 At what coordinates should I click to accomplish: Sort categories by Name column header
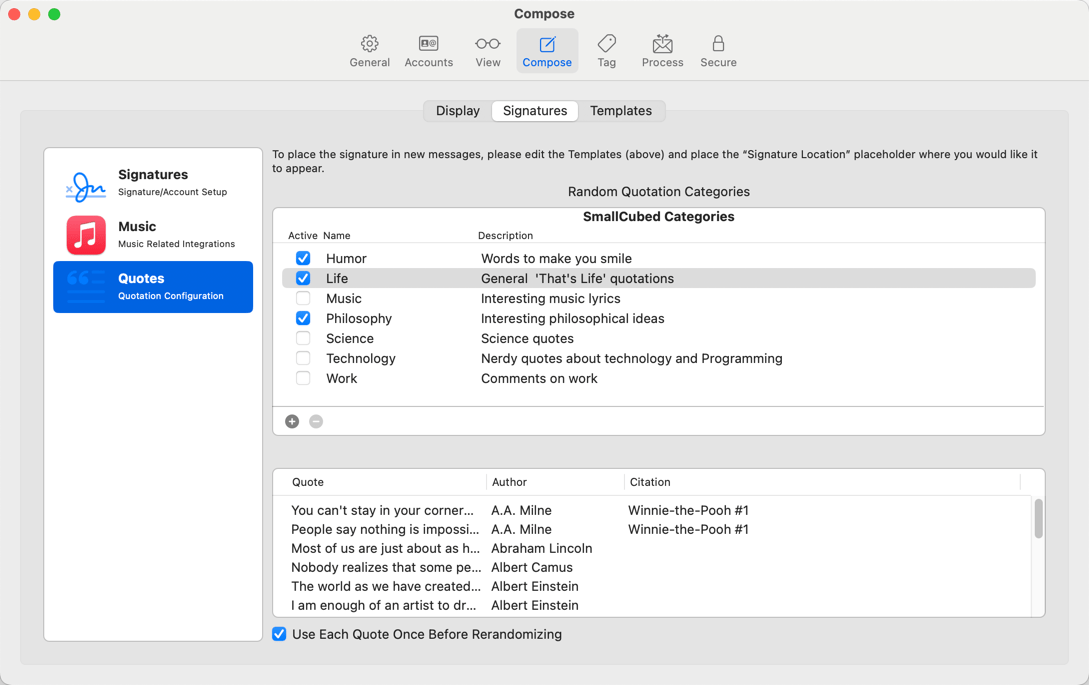point(337,236)
